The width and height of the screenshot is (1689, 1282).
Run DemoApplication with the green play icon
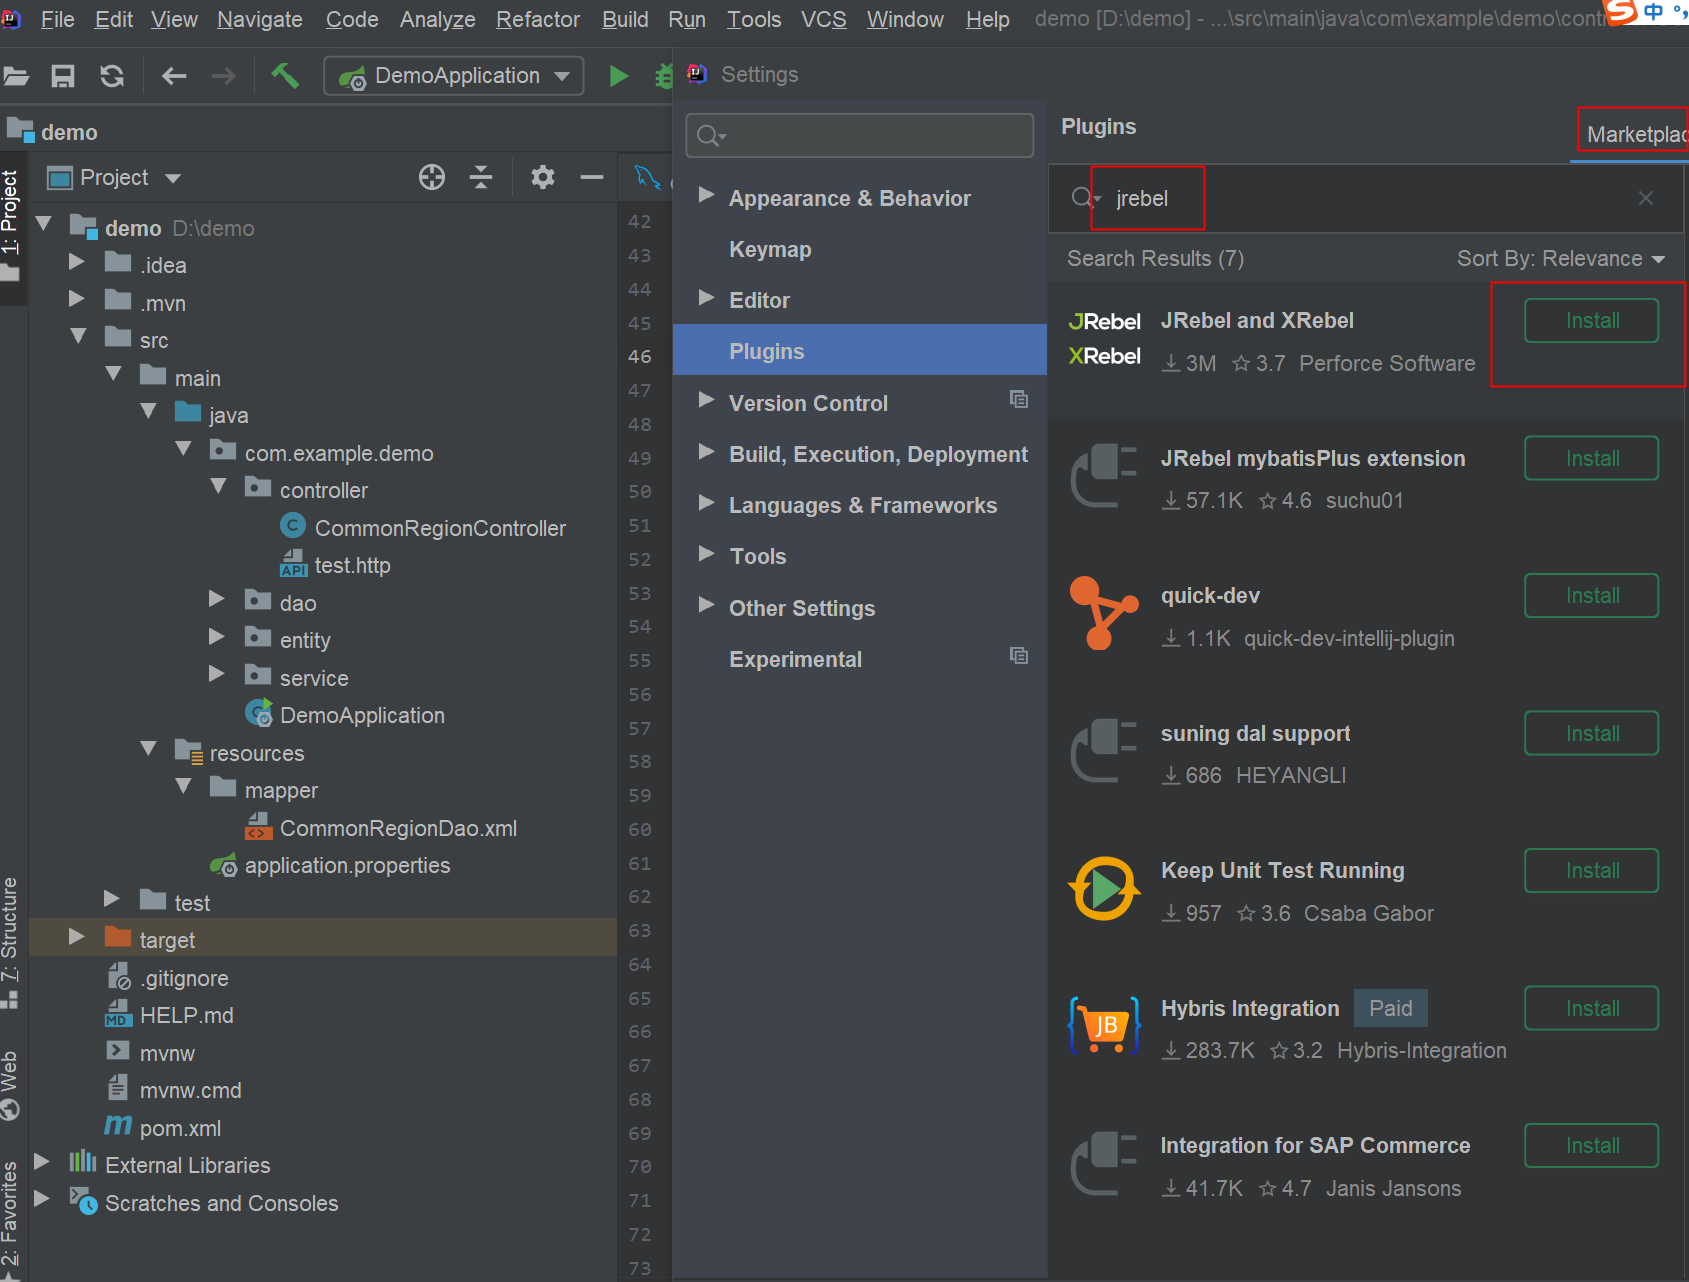coord(618,76)
